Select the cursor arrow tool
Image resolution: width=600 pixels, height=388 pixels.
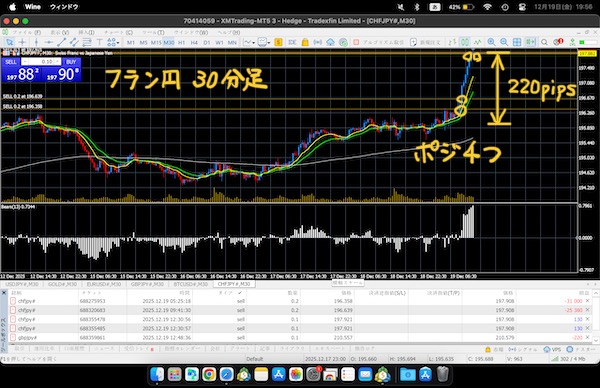coord(10,42)
